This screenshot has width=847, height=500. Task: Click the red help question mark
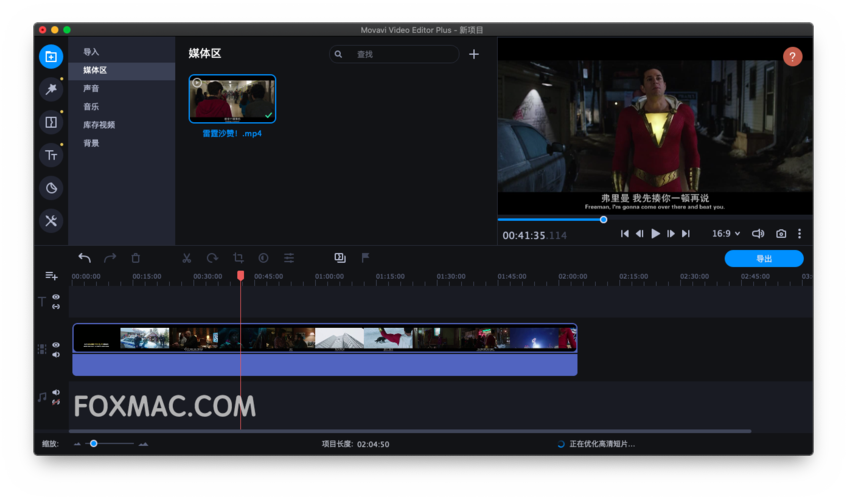[792, 57]
